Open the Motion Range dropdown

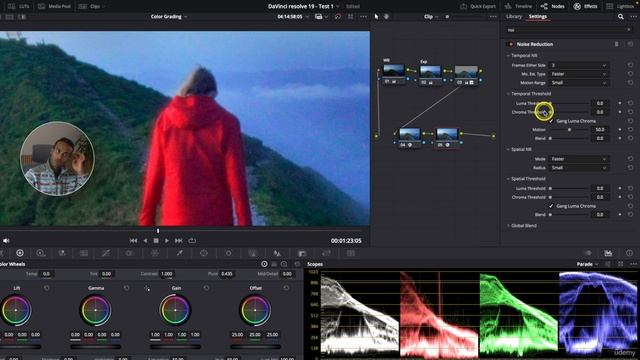click(x=579, y=83)
